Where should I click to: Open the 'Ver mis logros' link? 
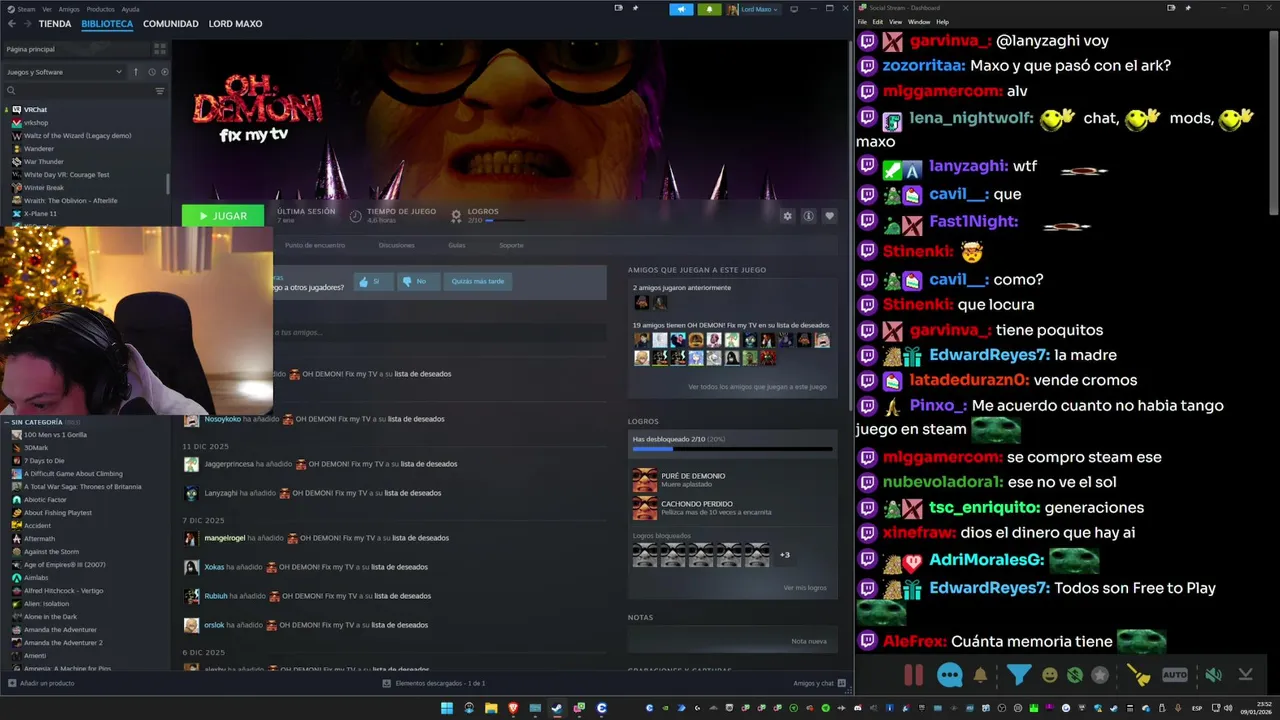(x=805, y=588)
